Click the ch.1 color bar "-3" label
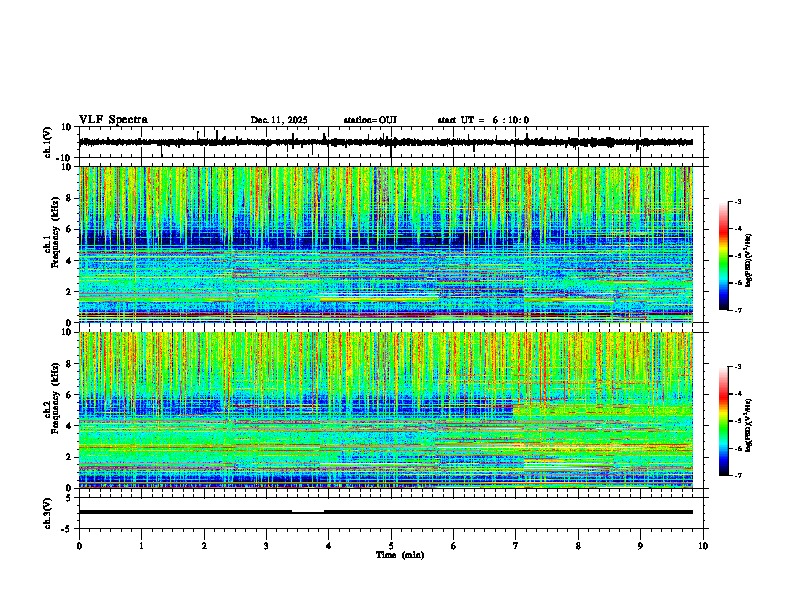792x612 pixels. coord(738,202)
